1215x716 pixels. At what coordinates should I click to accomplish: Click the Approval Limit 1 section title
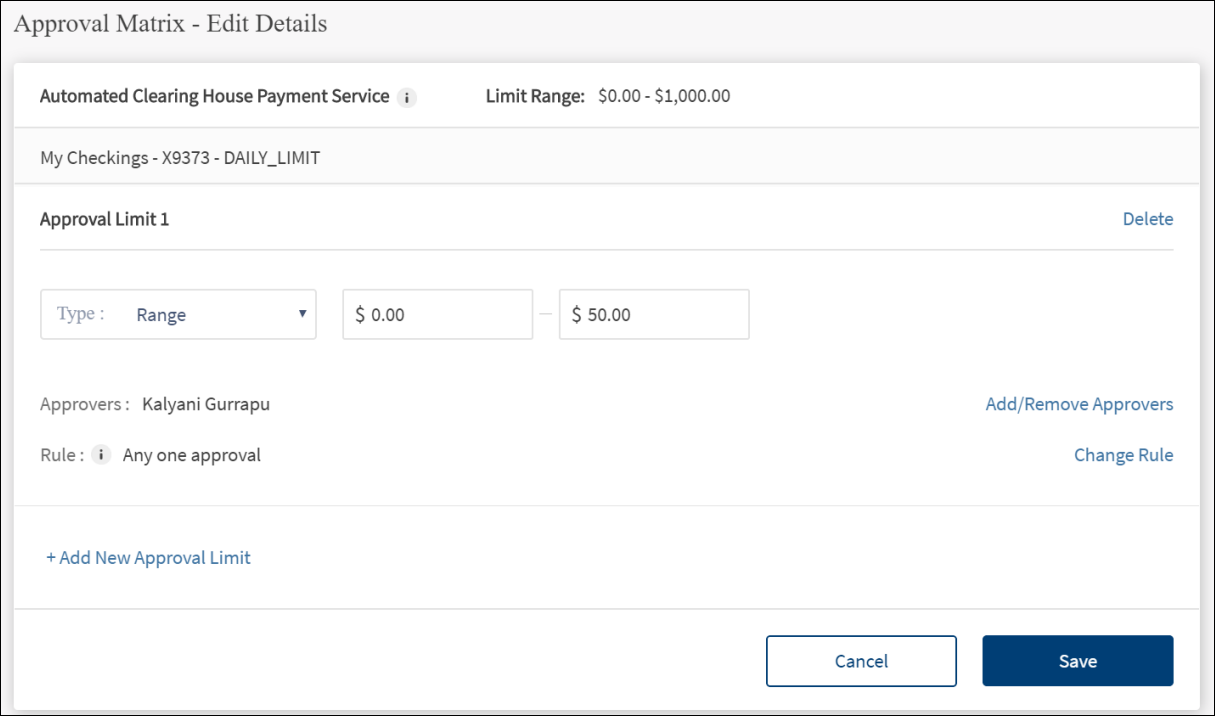point(104,219)
